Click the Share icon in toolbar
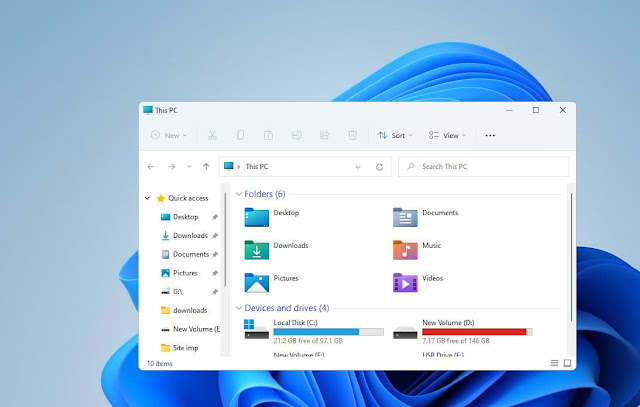The width and height of the screenshot is (640, 407). (x=324, y=135)
